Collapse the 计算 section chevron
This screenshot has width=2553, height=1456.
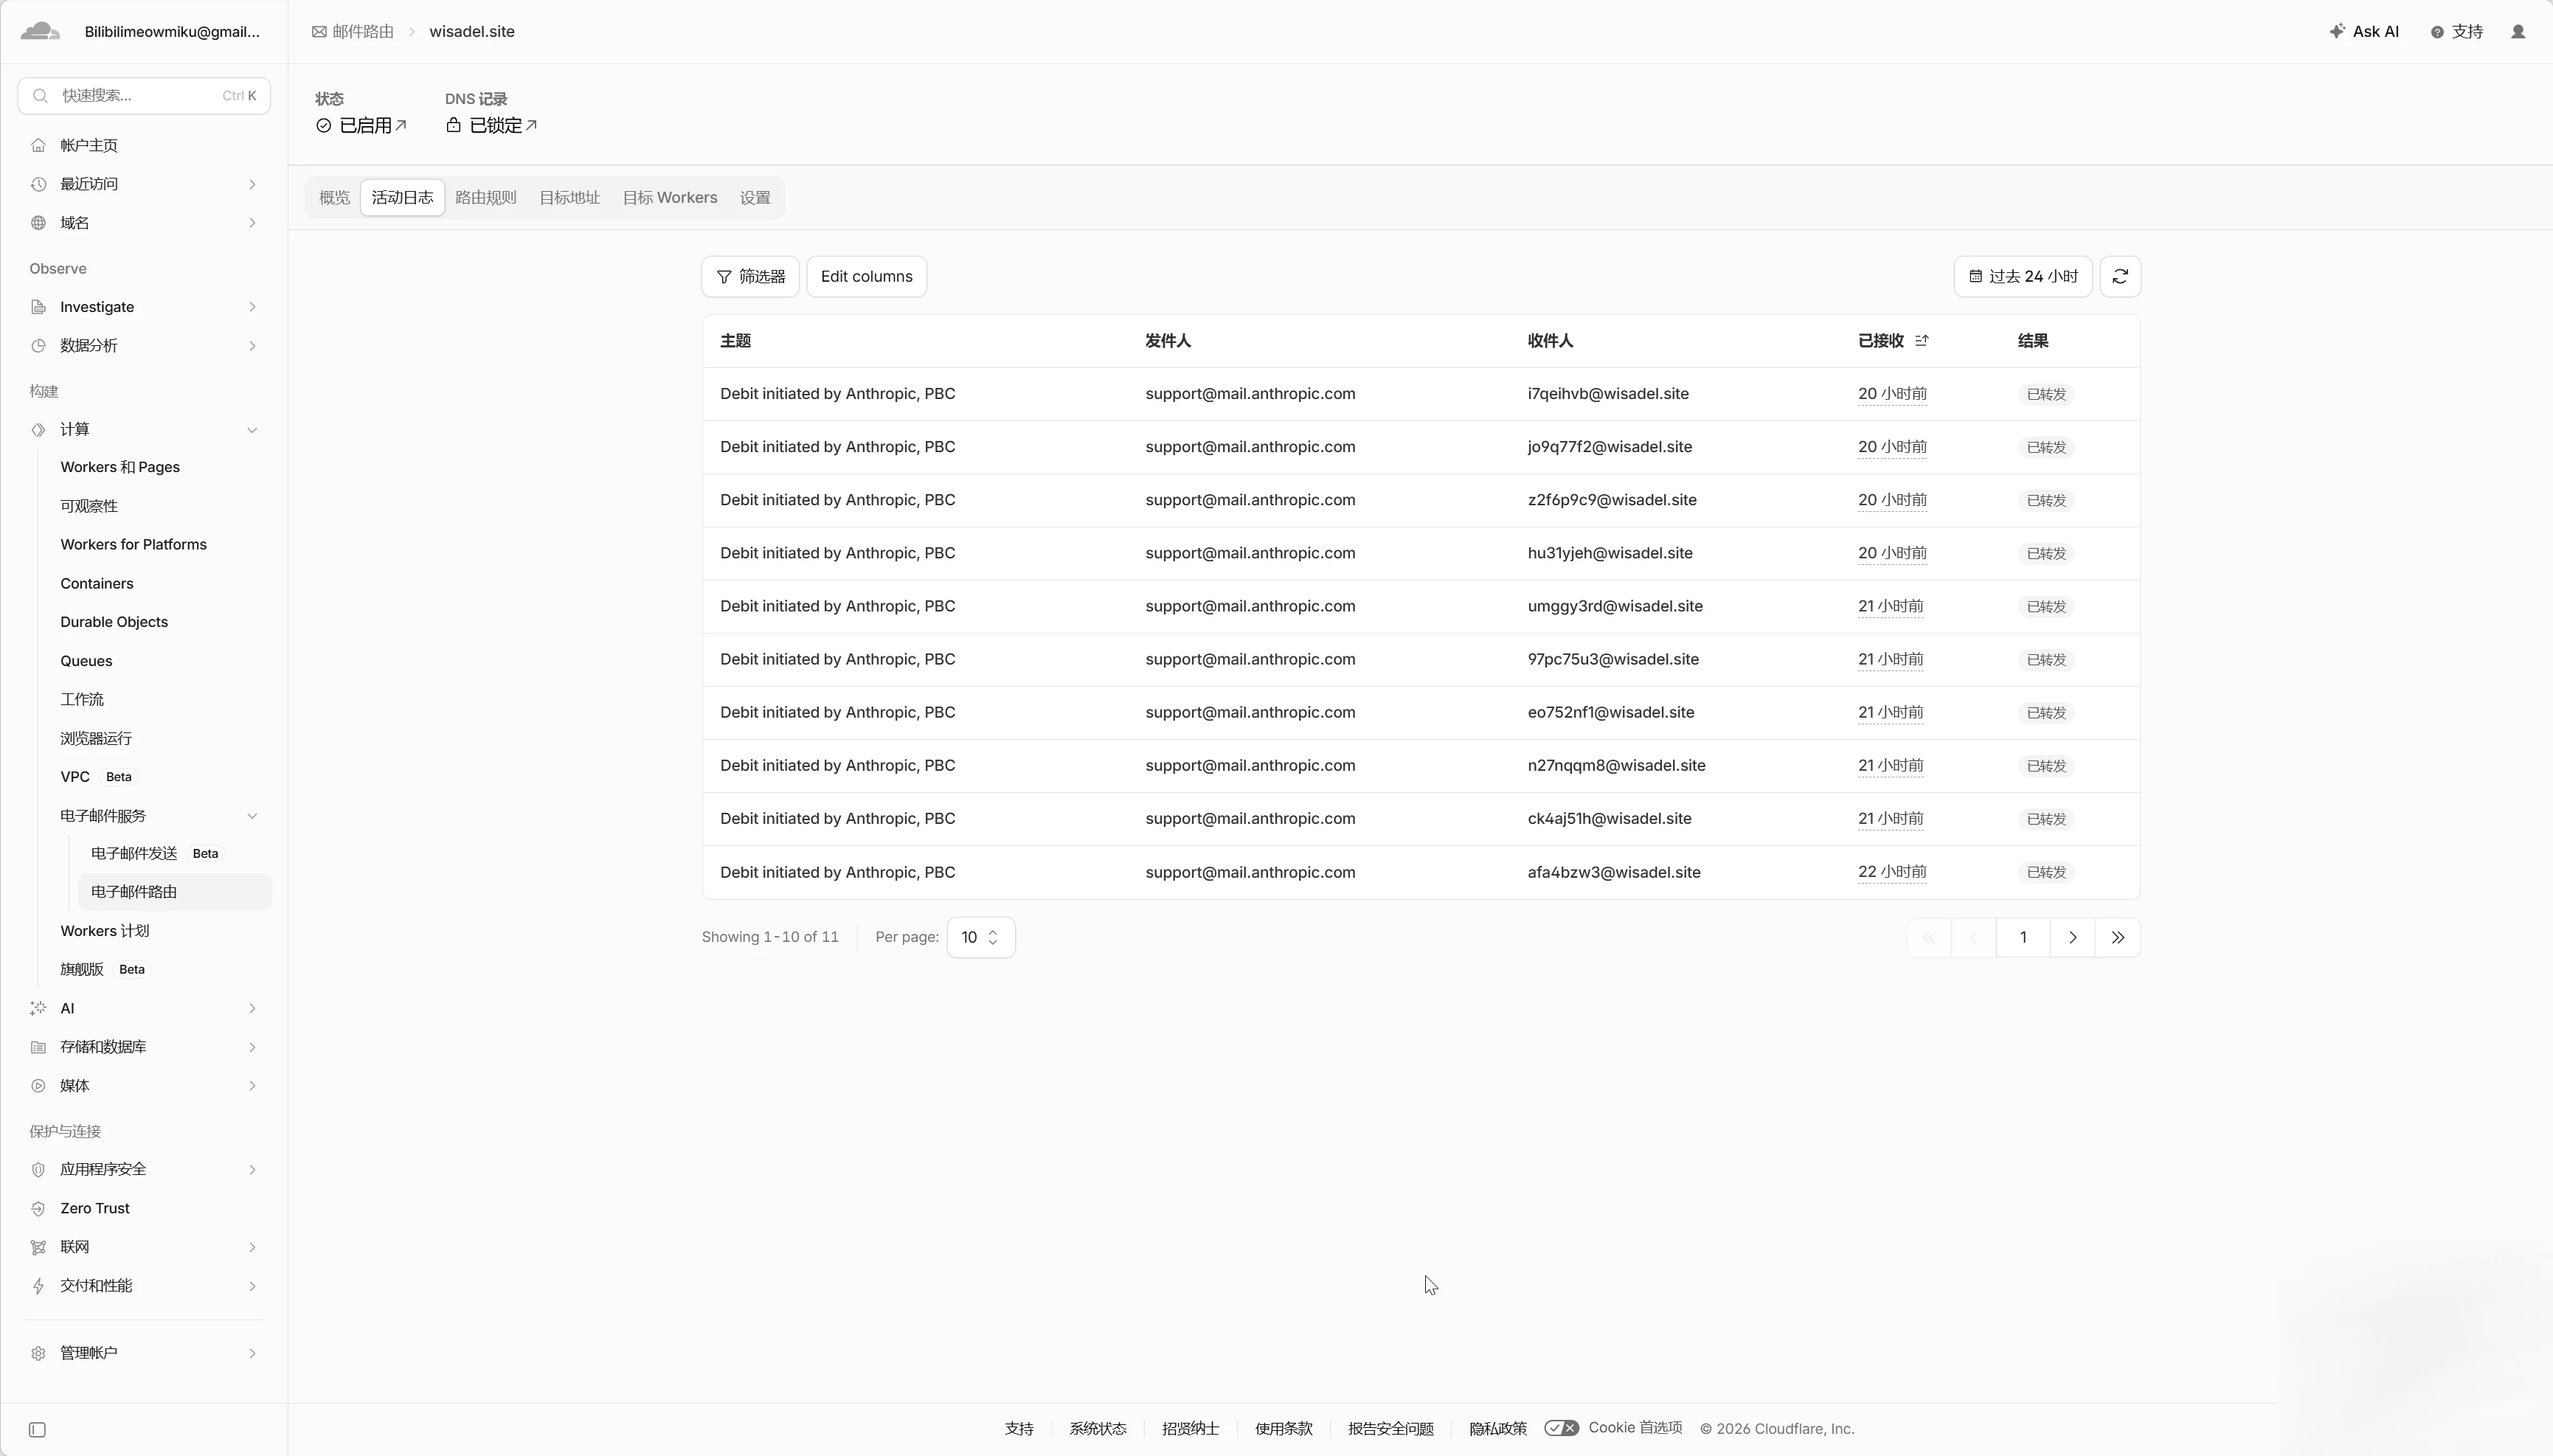[x=252, y=430]
